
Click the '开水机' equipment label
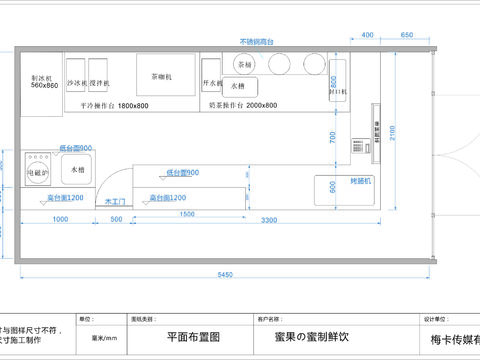pos(212,83)
